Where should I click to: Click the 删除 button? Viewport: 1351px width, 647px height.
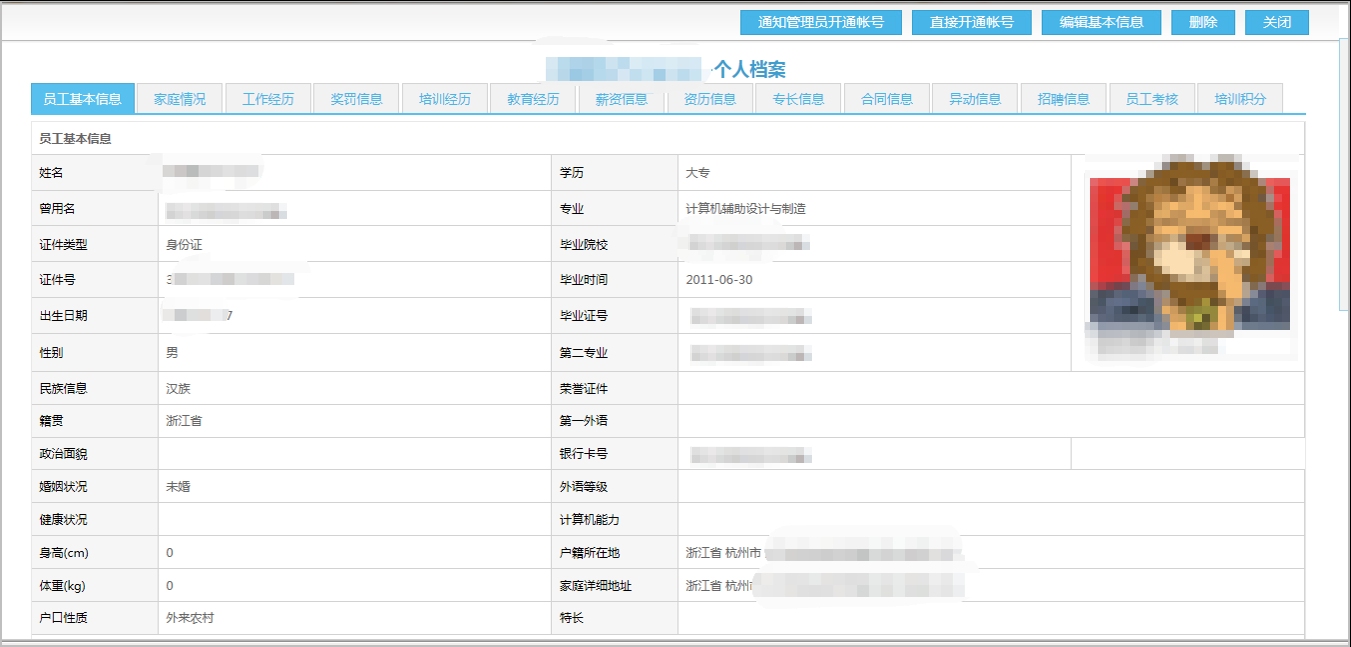pos(1202,22)
